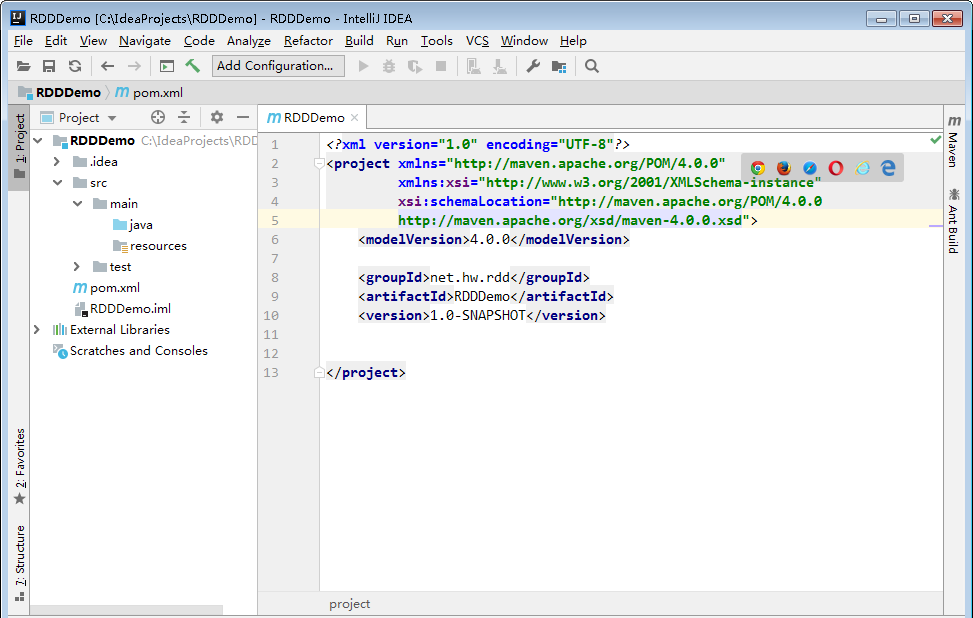
Task: Open the VCS menu
Action: click(477, 41)
